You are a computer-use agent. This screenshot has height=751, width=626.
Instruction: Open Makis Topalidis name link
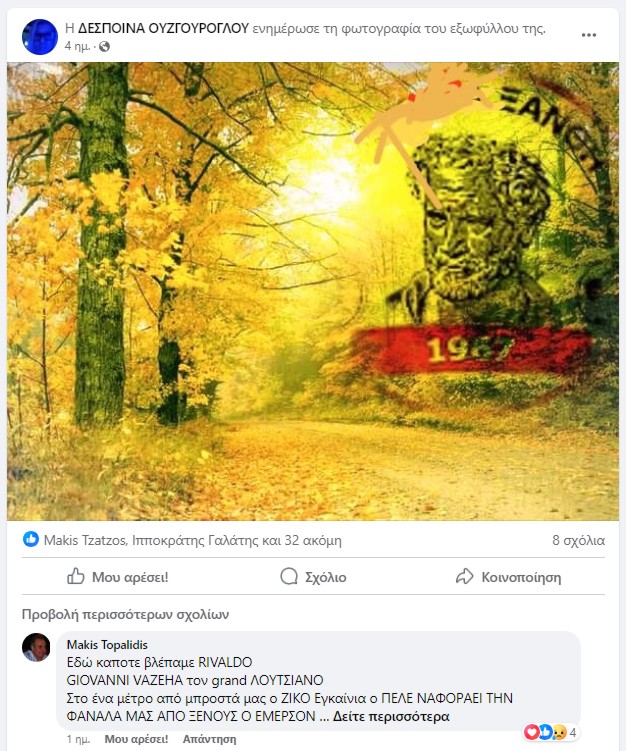[107, 645]
